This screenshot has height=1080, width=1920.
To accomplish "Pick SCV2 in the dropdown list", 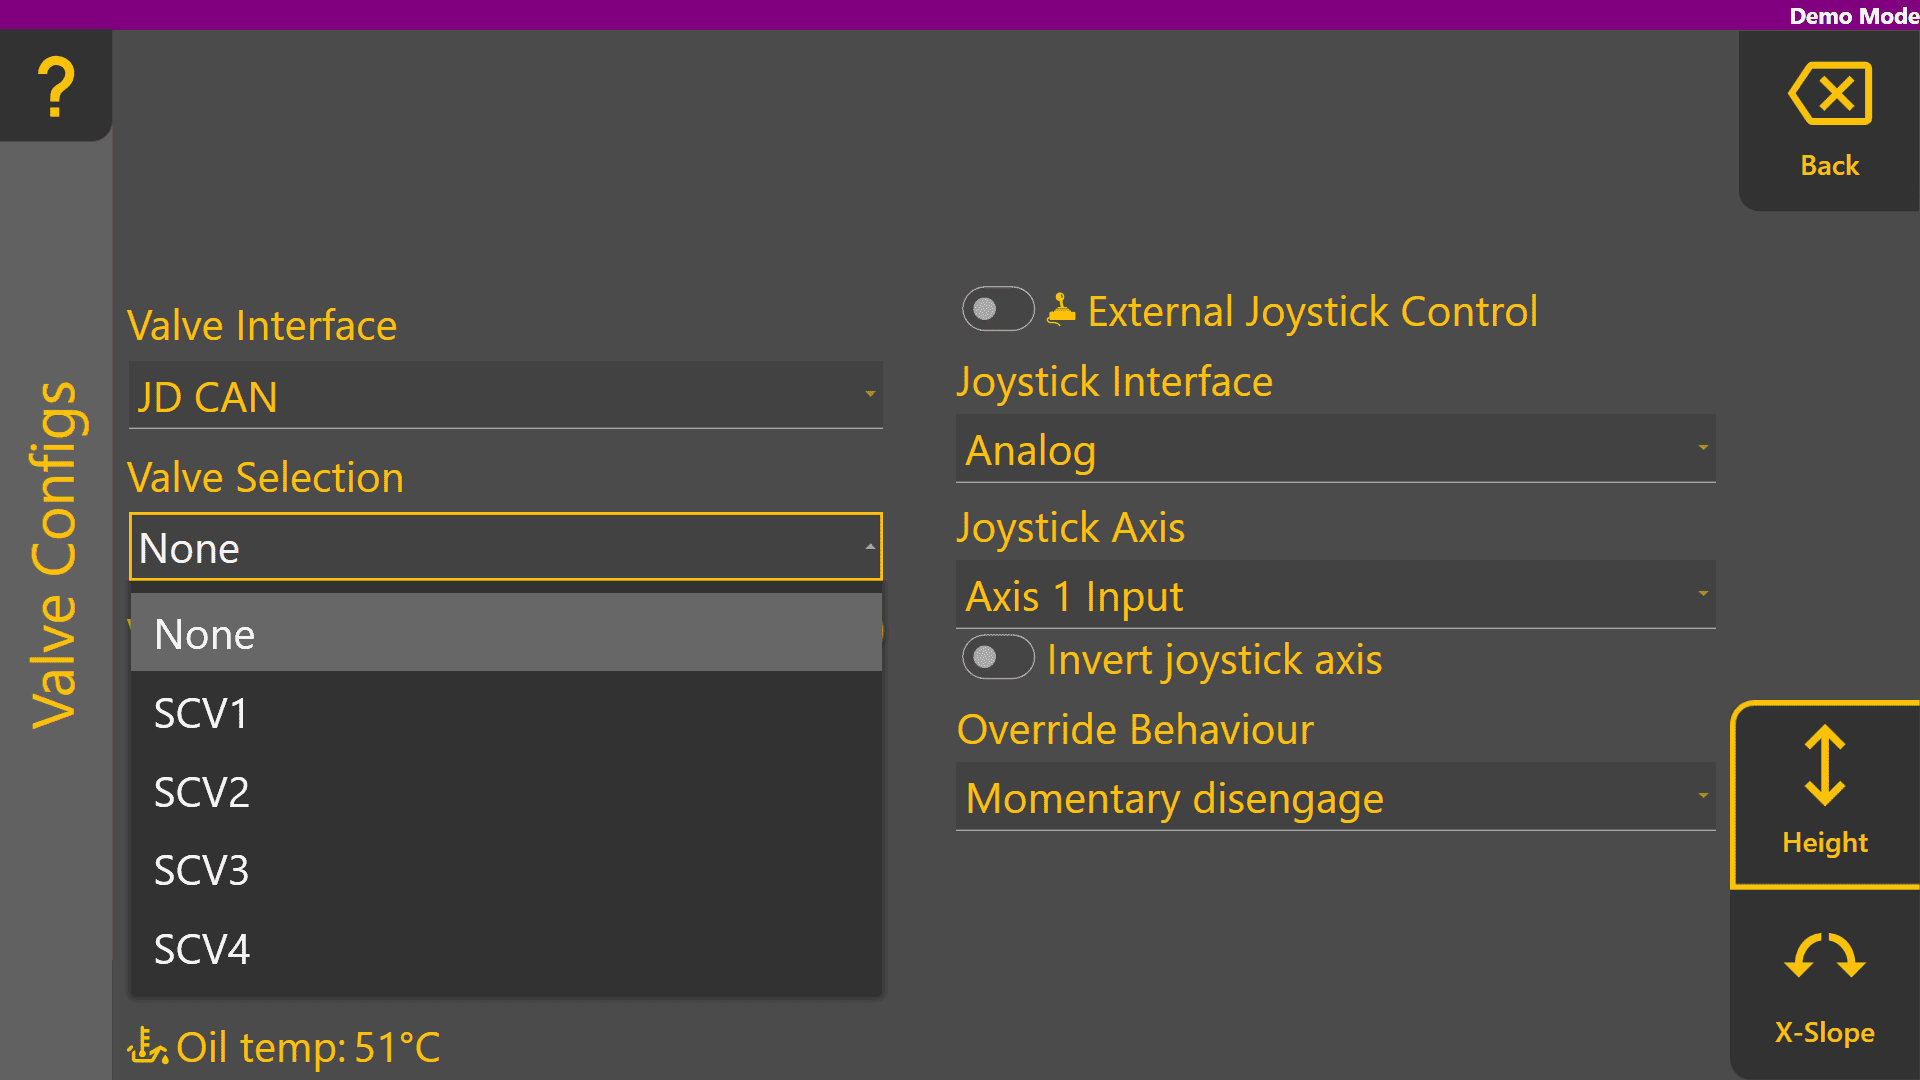I will pyautogui.click(x=505, y=792).
